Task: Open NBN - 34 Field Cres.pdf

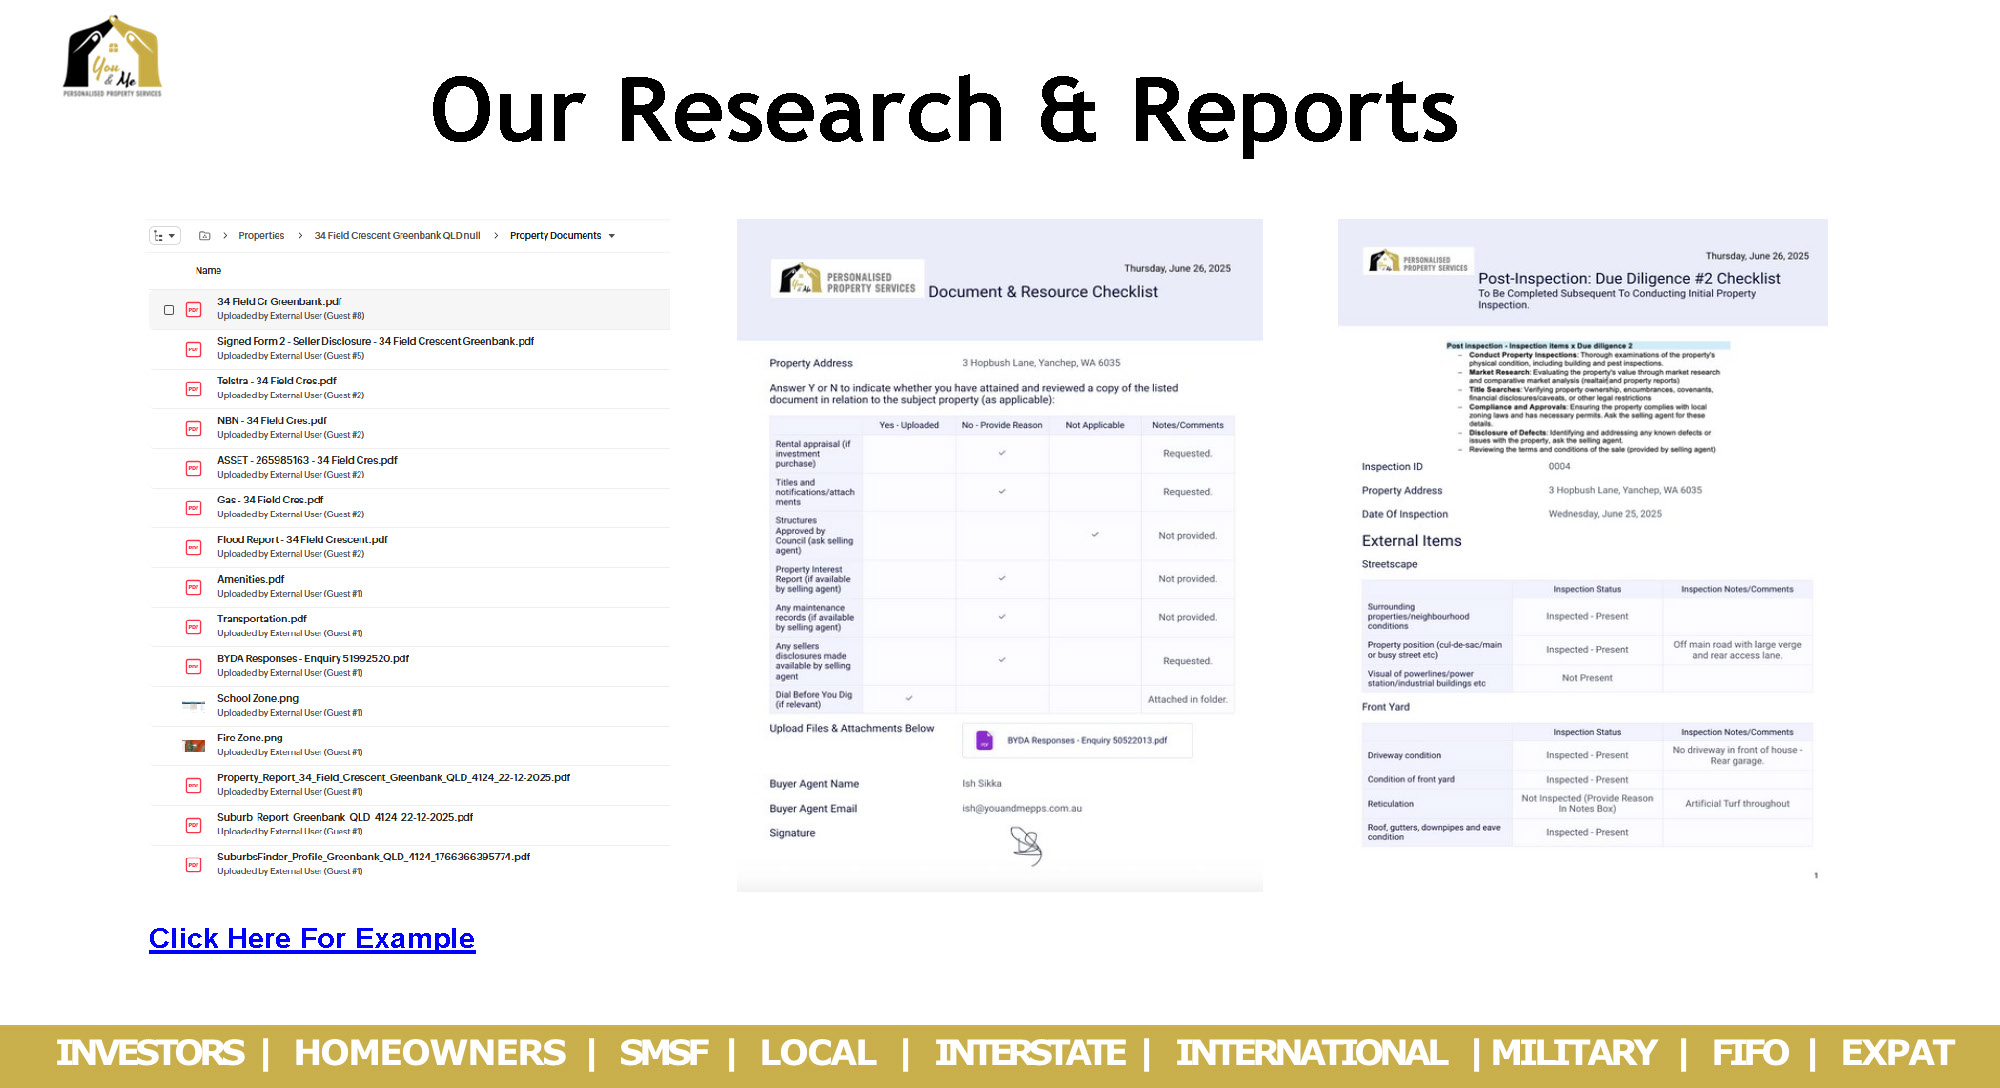Action: tap(272, 421)
